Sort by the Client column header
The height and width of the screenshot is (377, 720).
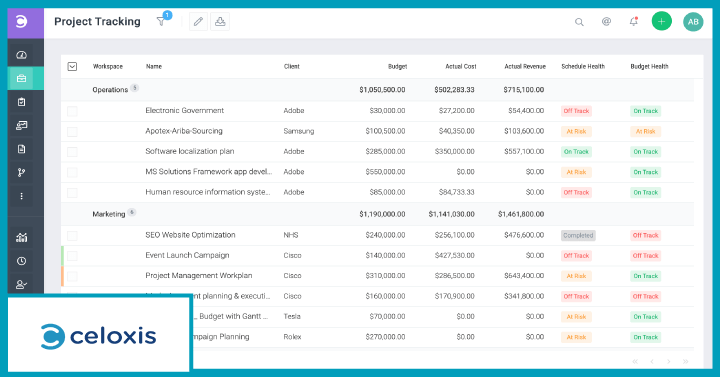click(292, 67)
